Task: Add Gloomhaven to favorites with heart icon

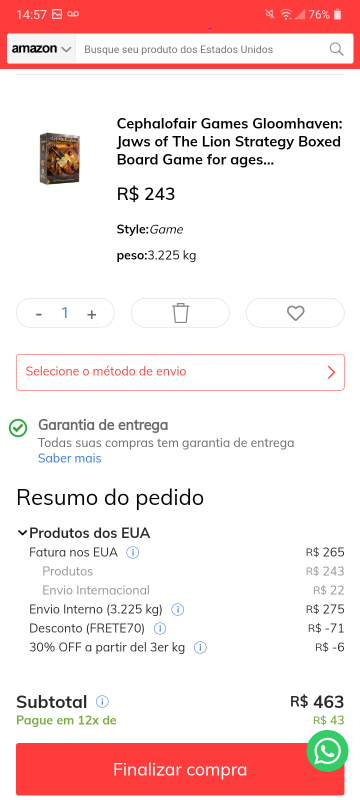Action: tap(295, 313)
